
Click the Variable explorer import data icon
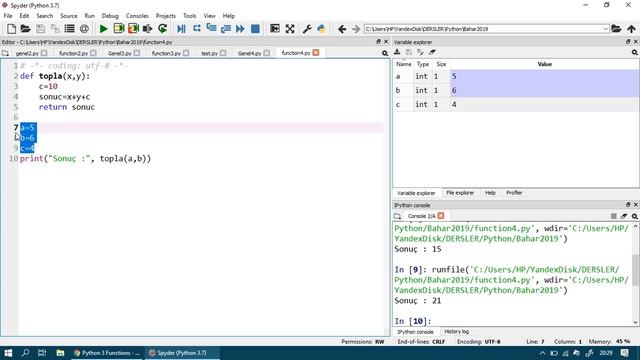click(397, 52)
